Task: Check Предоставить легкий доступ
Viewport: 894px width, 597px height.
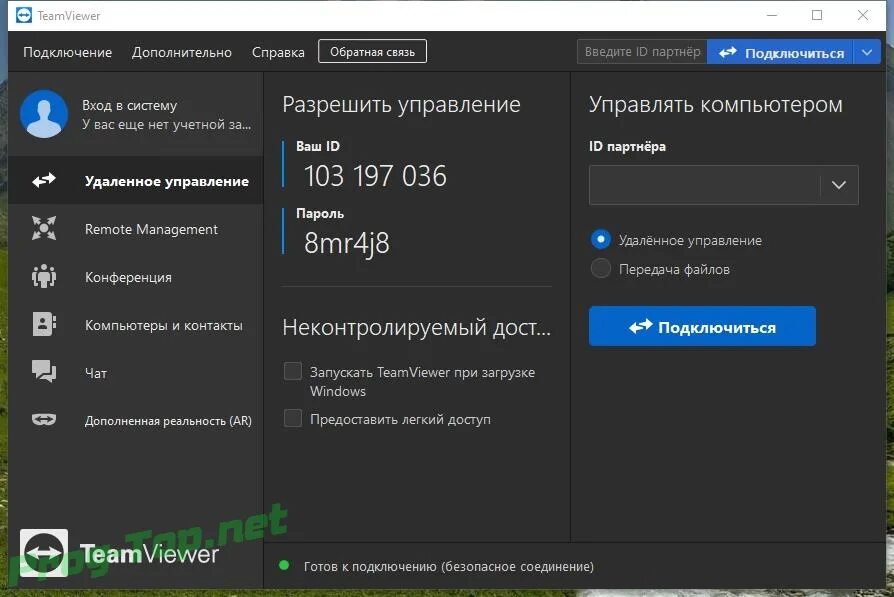Action: point(293,419)
